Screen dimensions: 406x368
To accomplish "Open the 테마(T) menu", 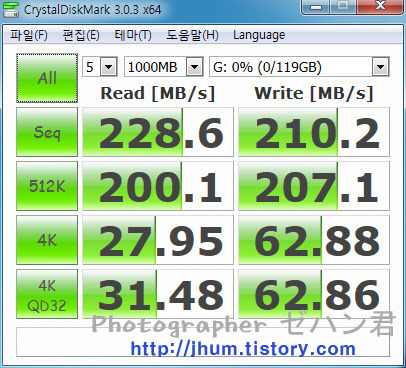I will point(133,35).
